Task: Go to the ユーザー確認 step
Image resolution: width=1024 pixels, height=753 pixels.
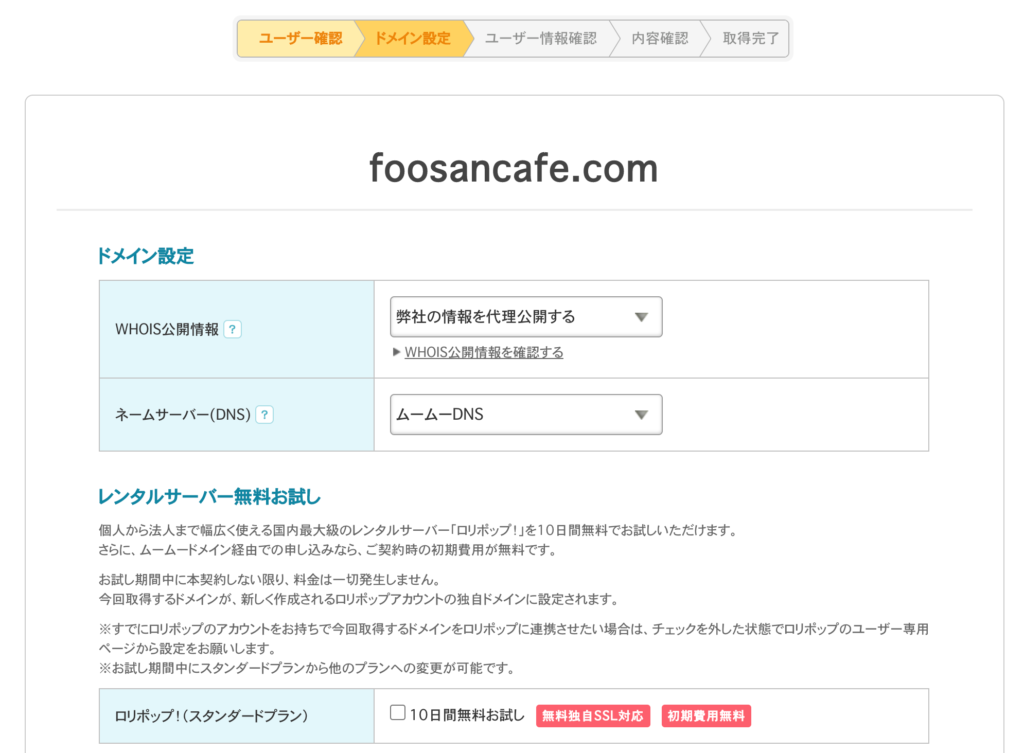Action: pos(299,39)
